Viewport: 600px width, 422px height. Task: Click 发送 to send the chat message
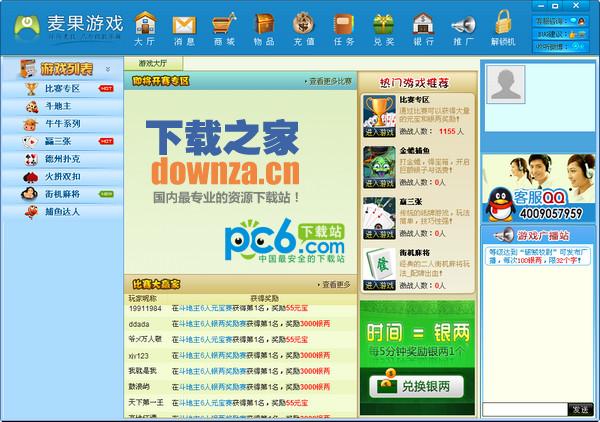pos(580,409)
